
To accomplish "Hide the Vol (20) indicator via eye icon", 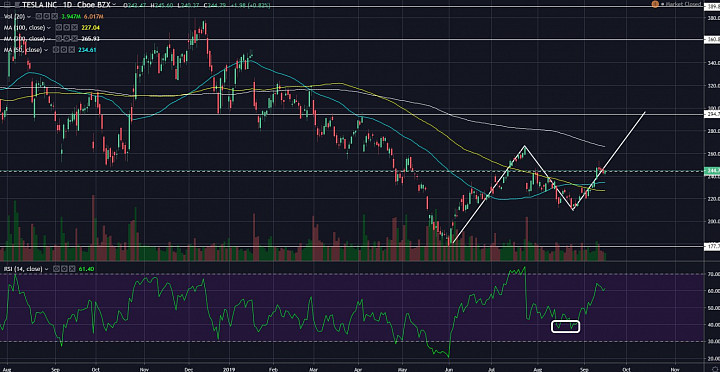I will pyautogui.click(x=39, y=17).
